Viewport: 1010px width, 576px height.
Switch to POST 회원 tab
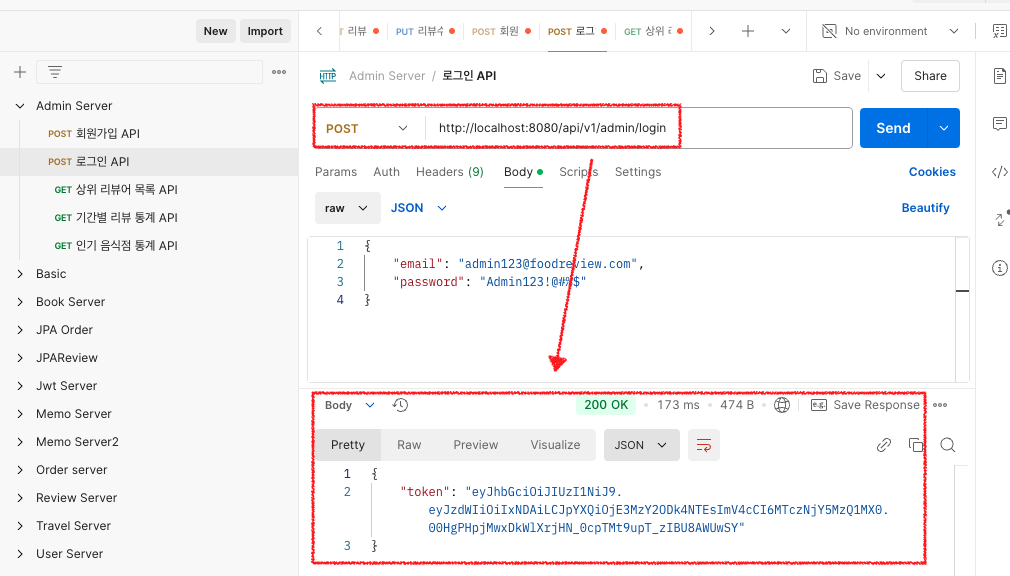point(501,31)
